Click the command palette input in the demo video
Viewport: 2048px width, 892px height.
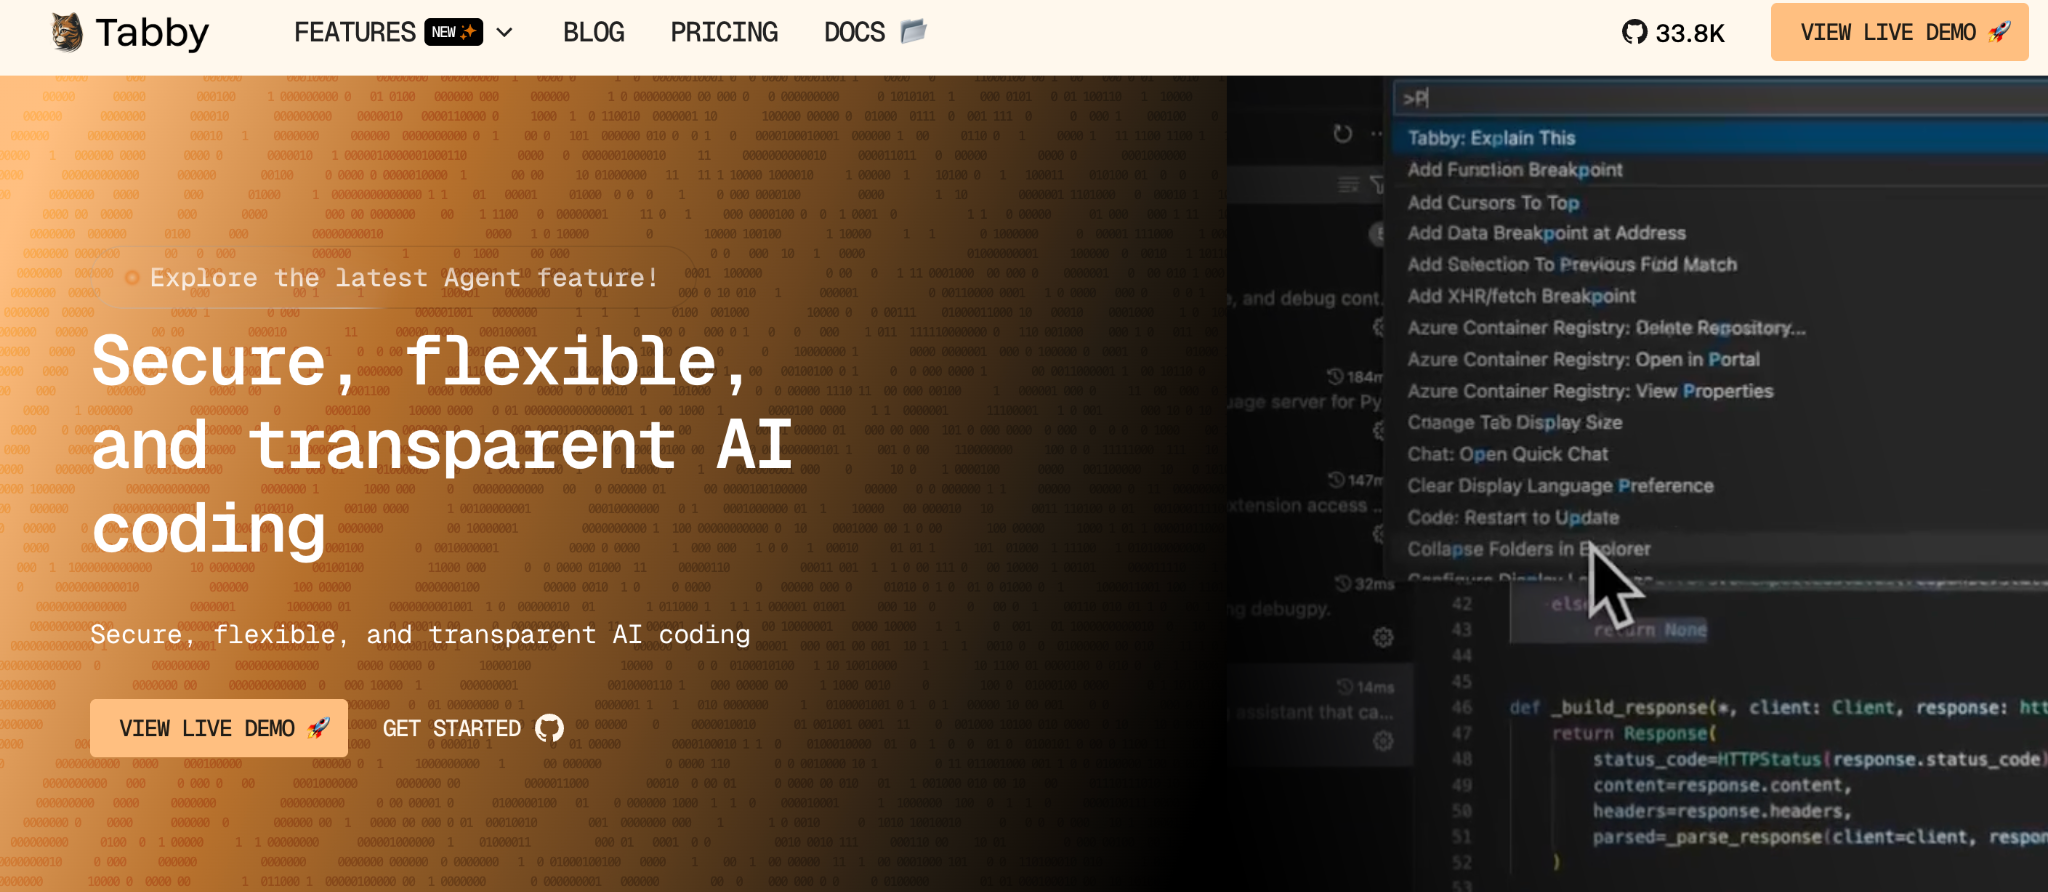[1720, 98]
